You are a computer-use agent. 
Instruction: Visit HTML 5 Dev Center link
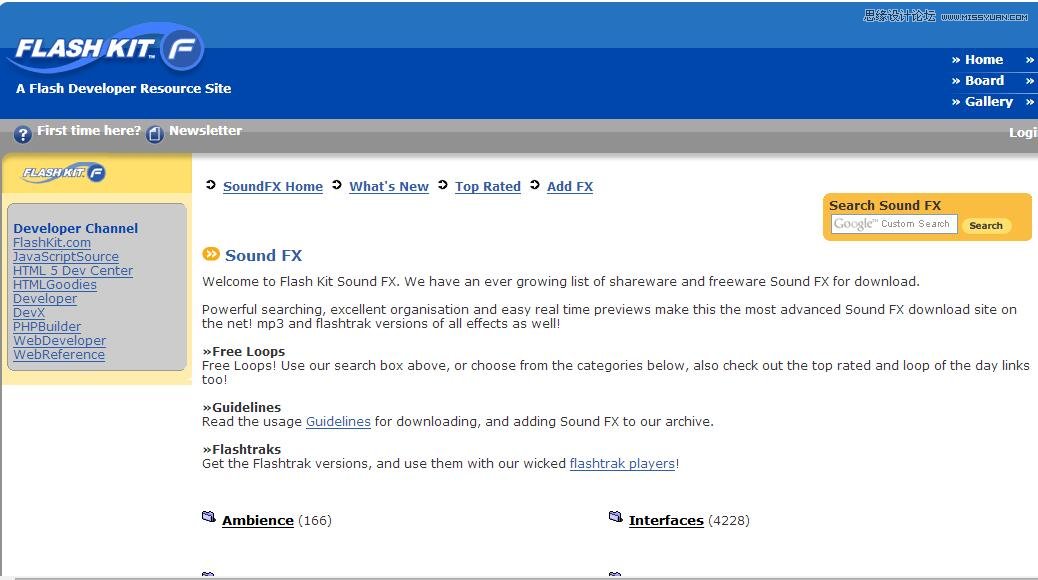[x=73, y=271]
